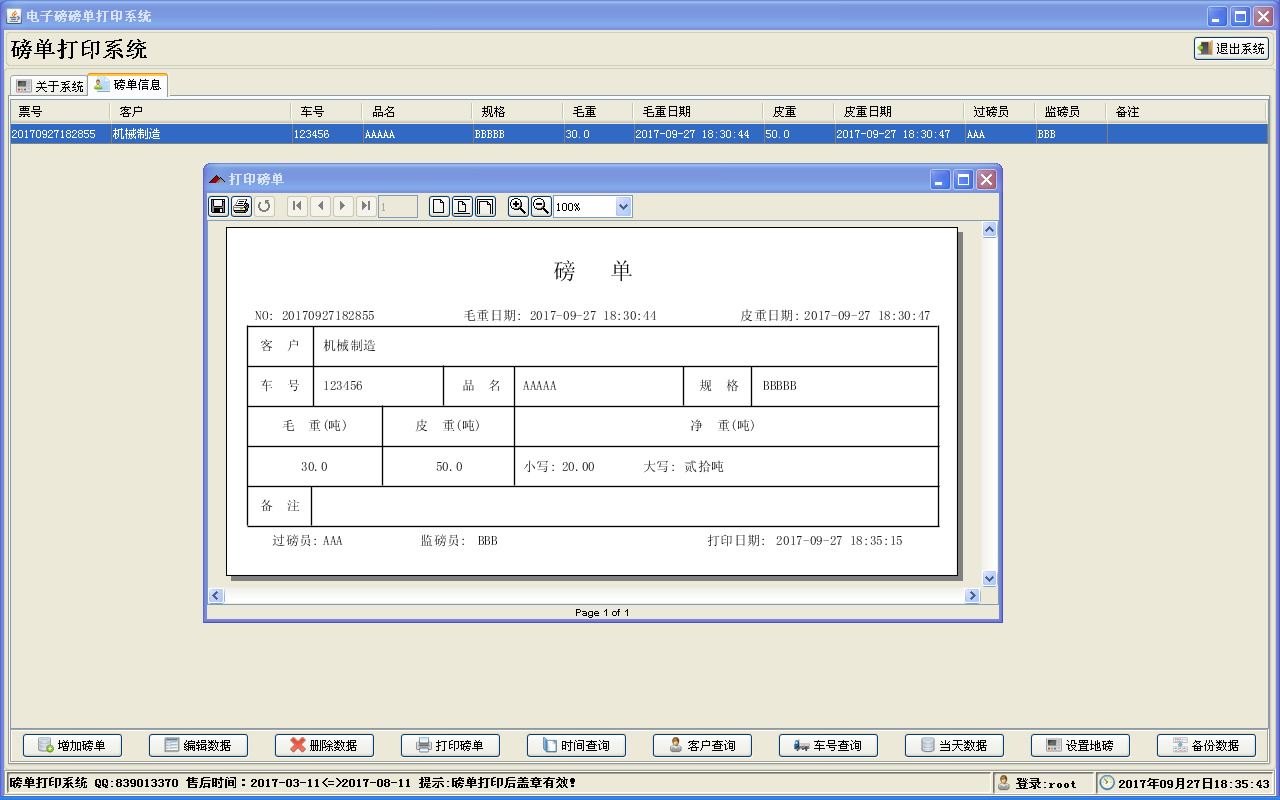The image size is (1280, 800).
Task: Zoom in on the weighing slip
Action: [x=518, y=206]
